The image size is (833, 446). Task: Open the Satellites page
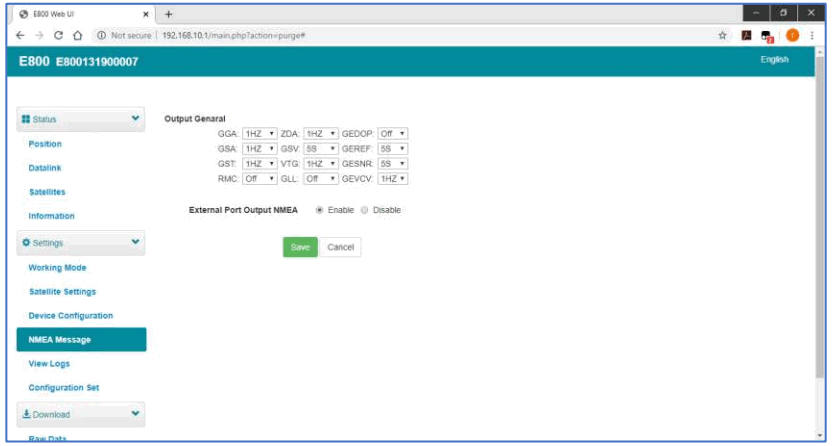47,192
